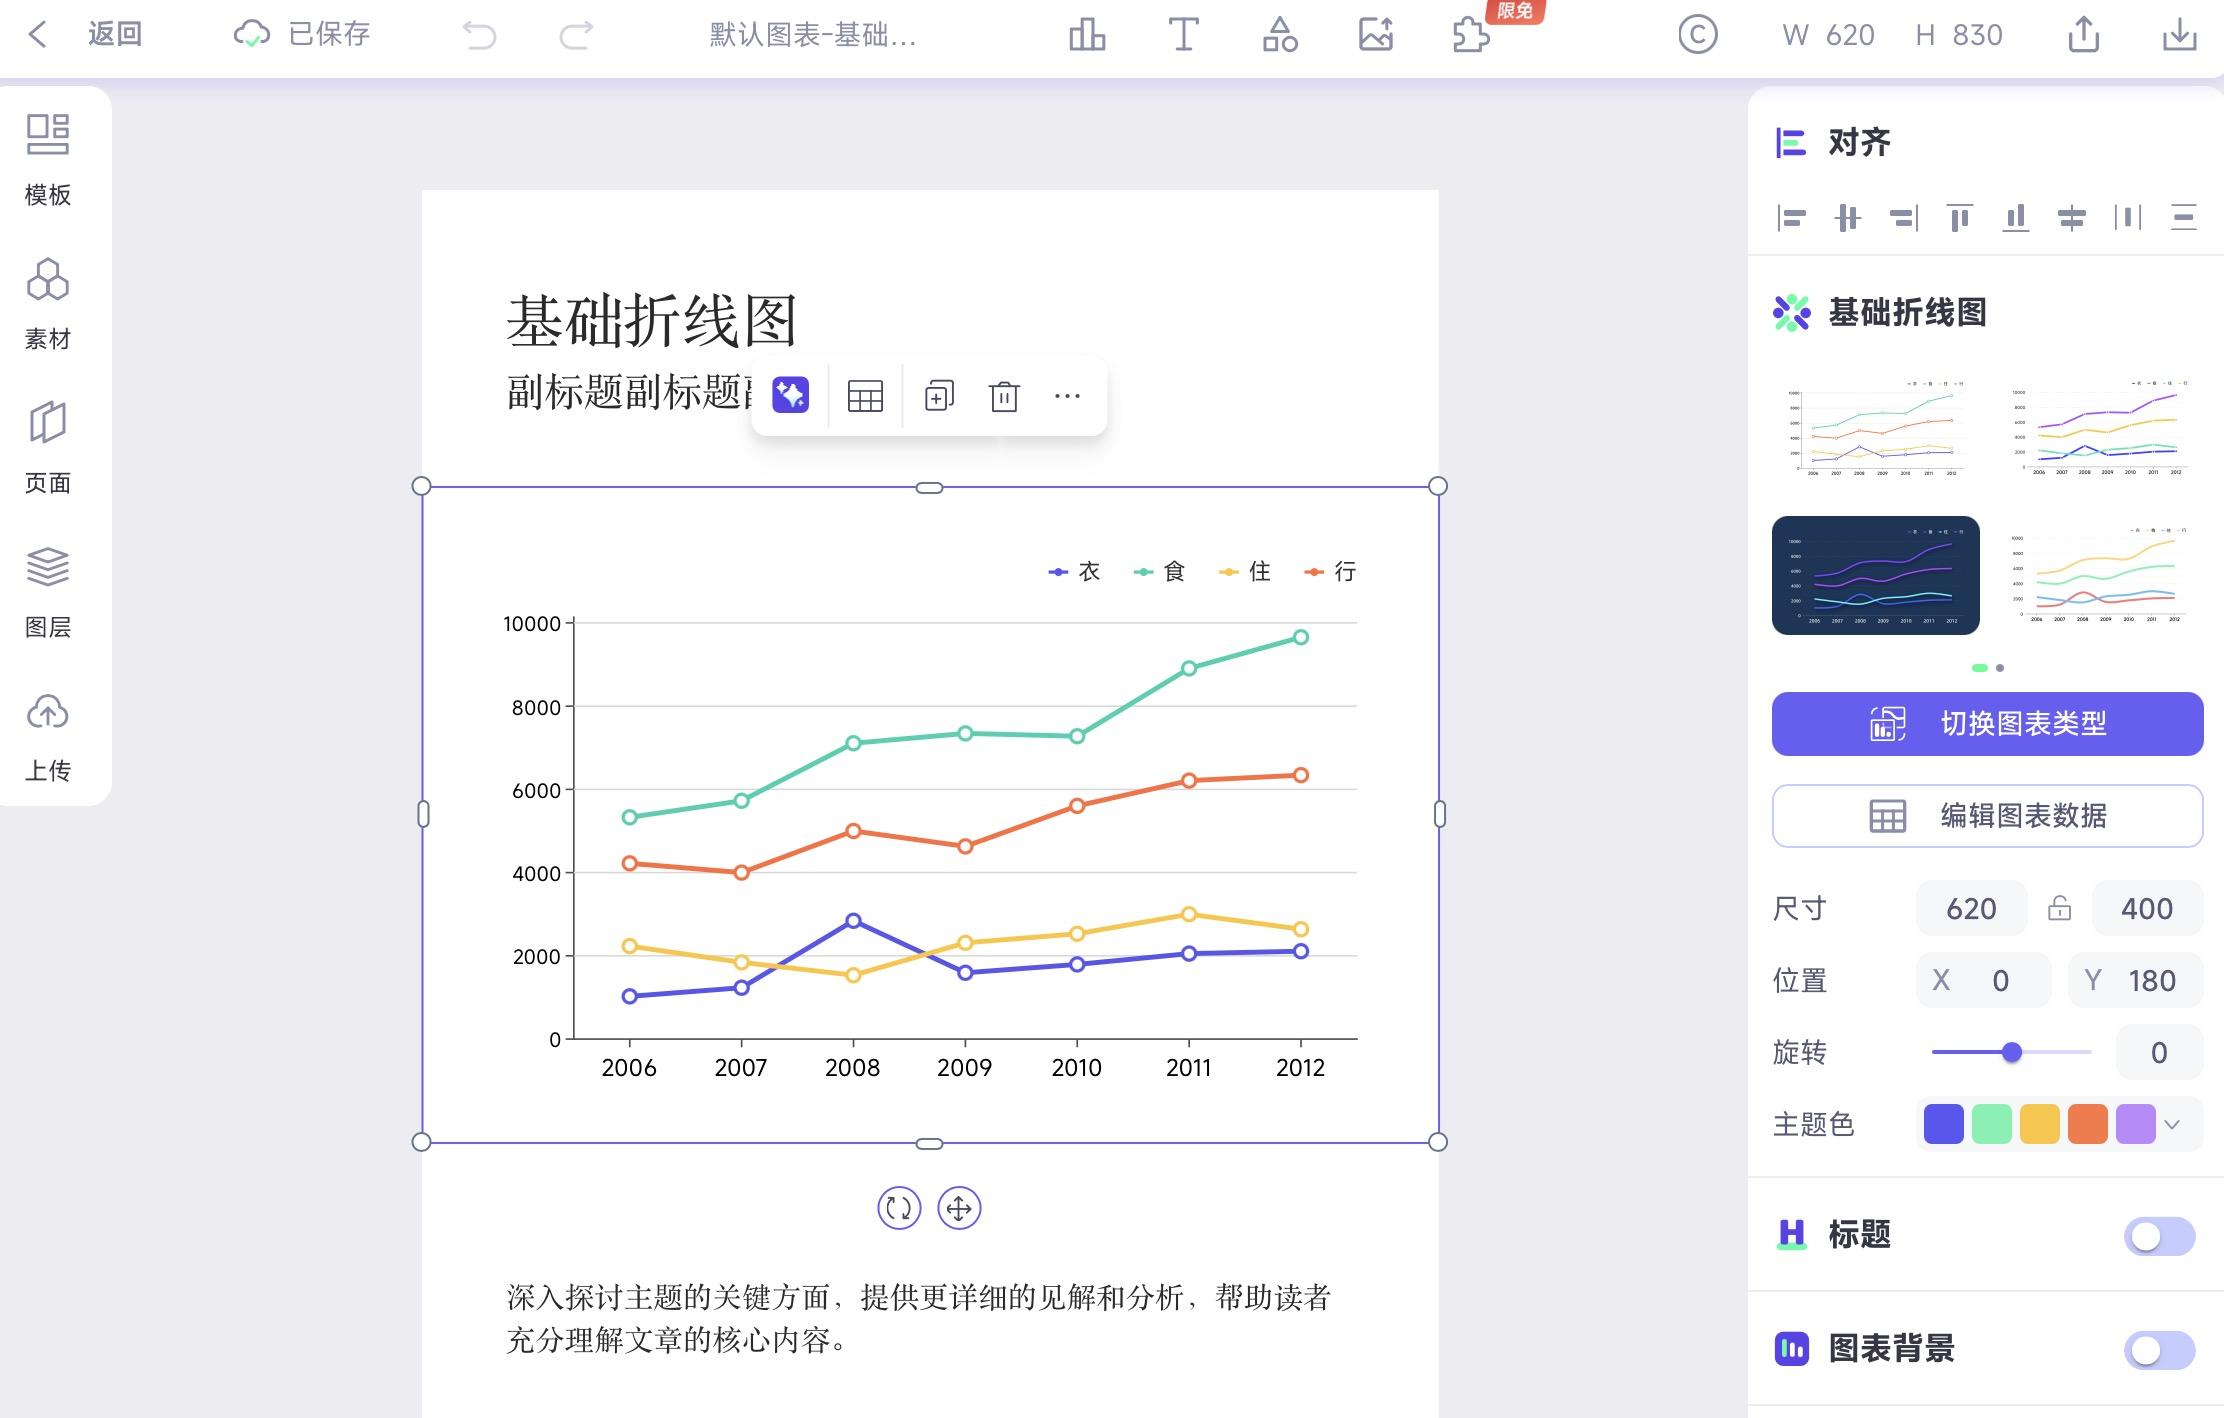The image size is (2224, 1418).
Task: Select the purple line chart style thumbnail
Action: (x=2099, y=427)
